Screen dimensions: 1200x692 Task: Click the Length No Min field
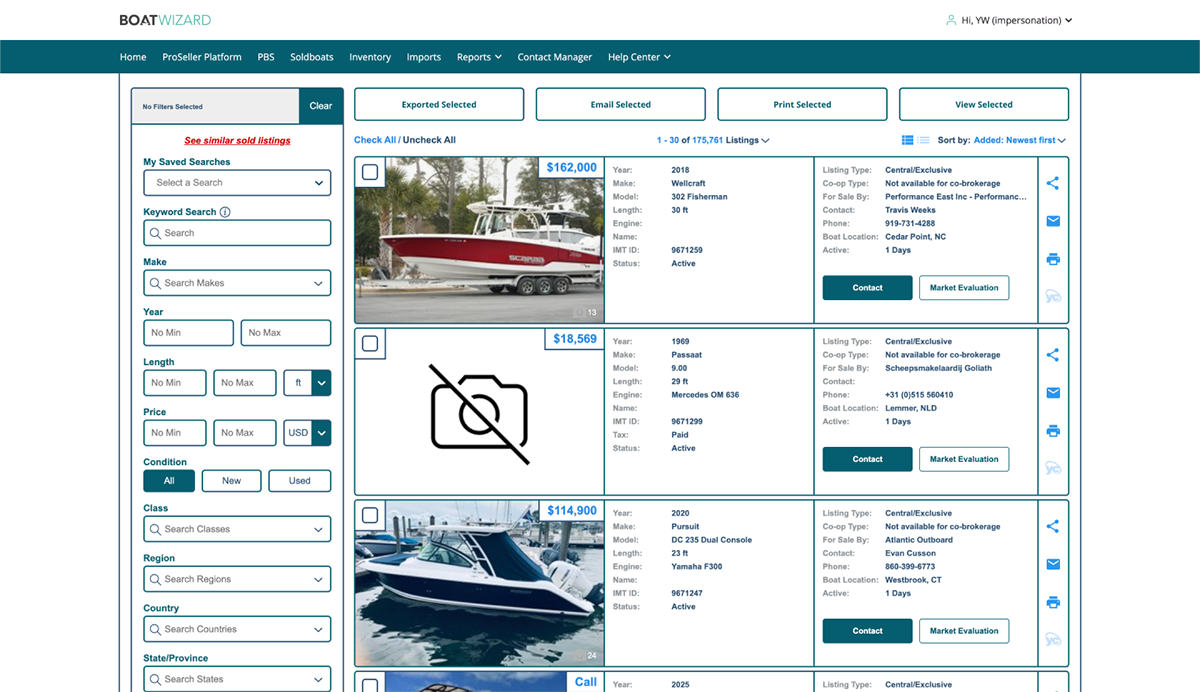pyautogui.click(x=175, y=383)
